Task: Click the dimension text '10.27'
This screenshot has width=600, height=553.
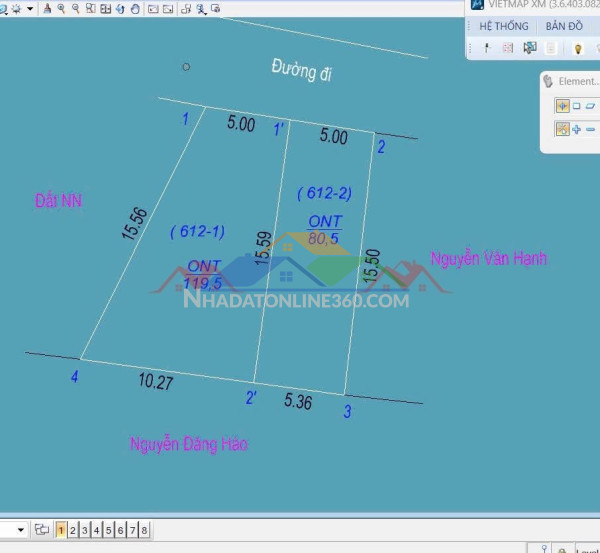Action: coord(156,382)
